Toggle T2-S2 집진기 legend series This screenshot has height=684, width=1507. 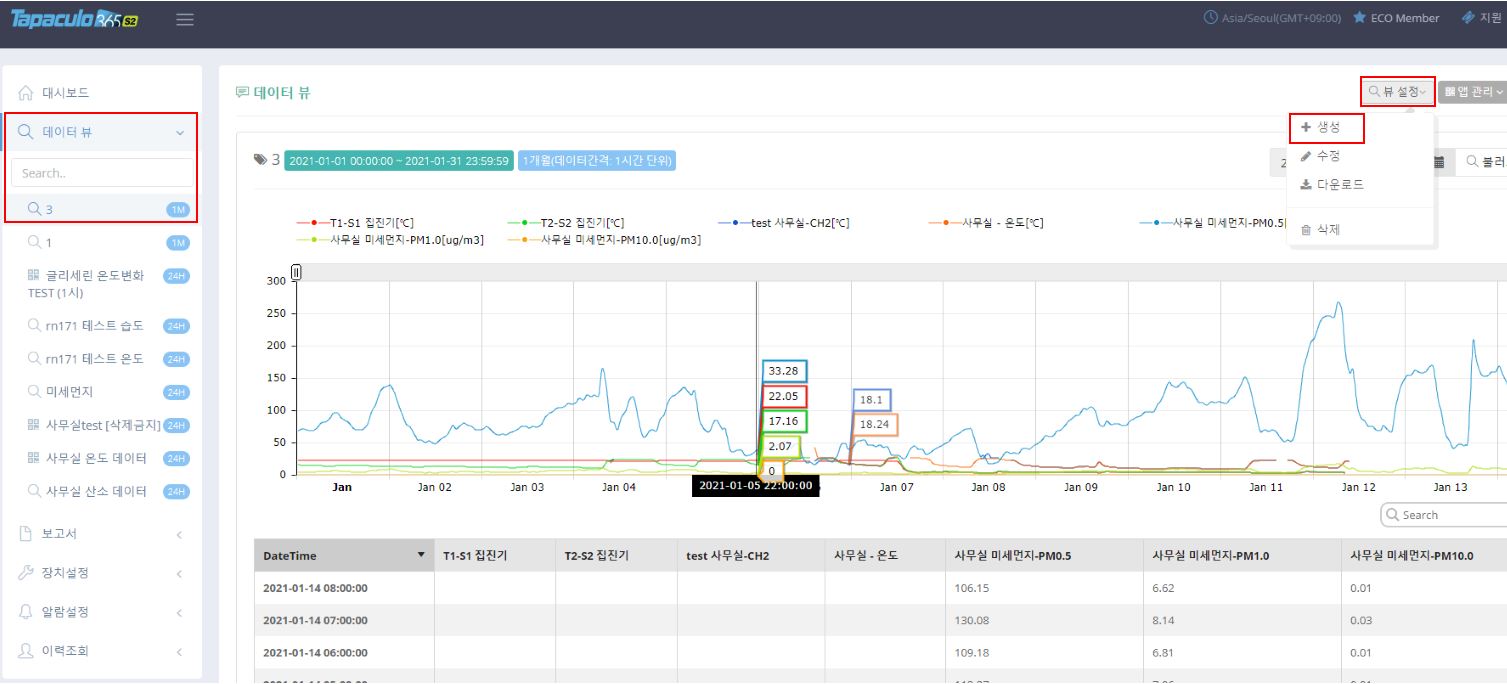[566, 223]
